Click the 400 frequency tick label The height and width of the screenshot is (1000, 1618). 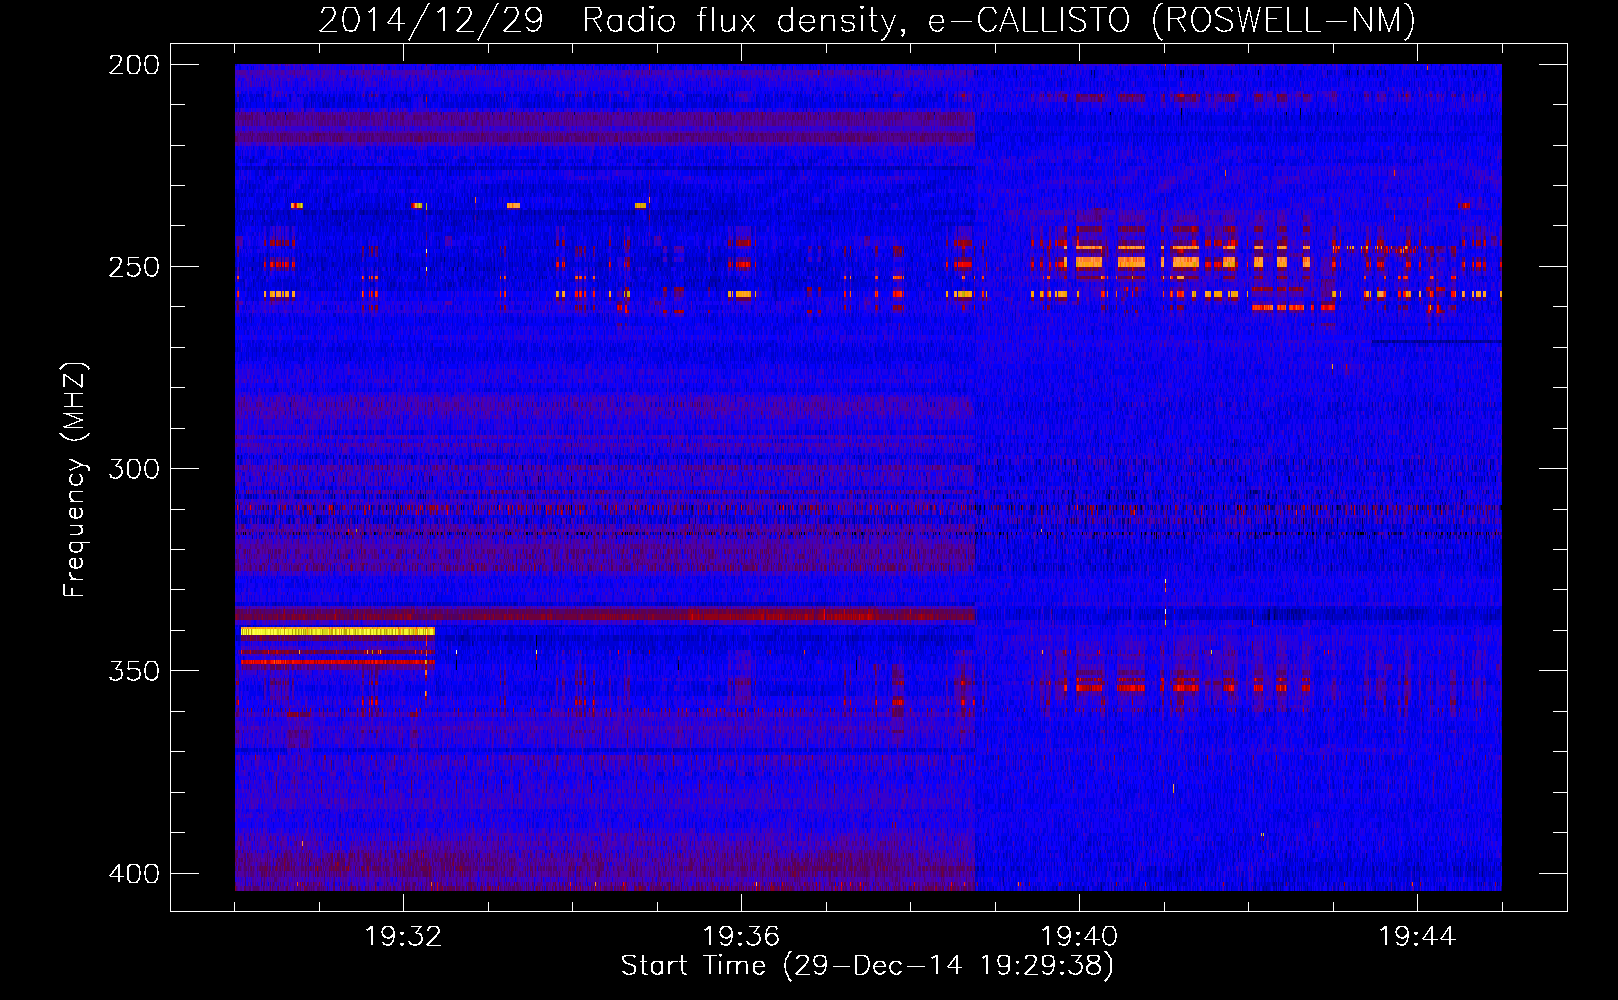134,874
